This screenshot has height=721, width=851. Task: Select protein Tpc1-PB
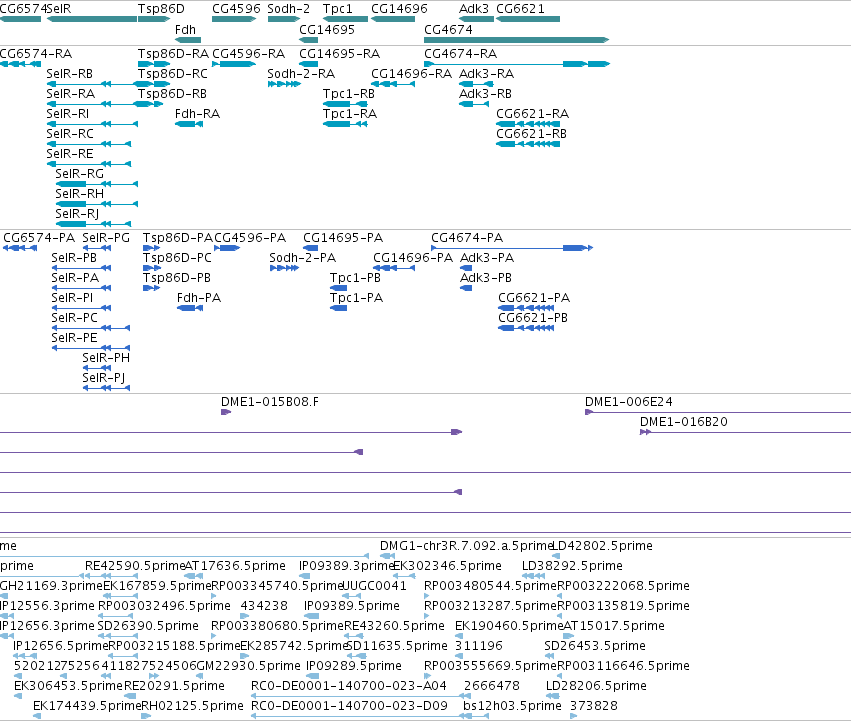338,288
